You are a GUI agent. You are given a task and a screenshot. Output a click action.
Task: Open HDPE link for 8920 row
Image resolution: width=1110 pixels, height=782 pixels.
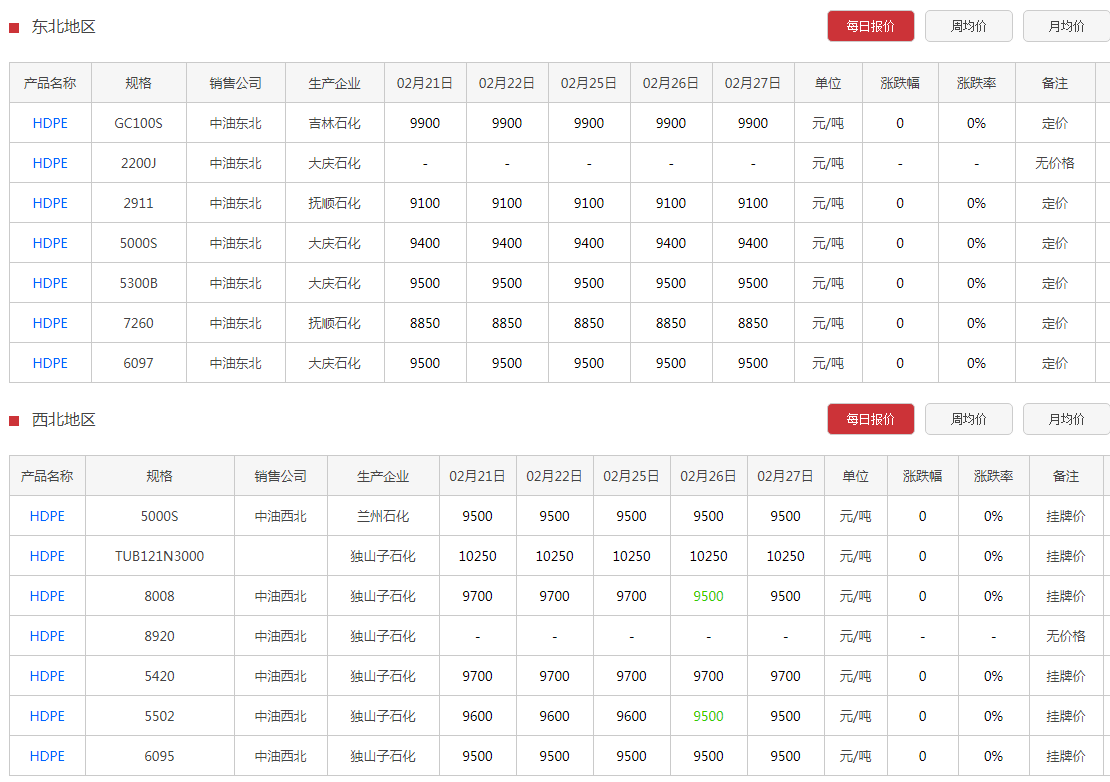[x=47, y=636]
